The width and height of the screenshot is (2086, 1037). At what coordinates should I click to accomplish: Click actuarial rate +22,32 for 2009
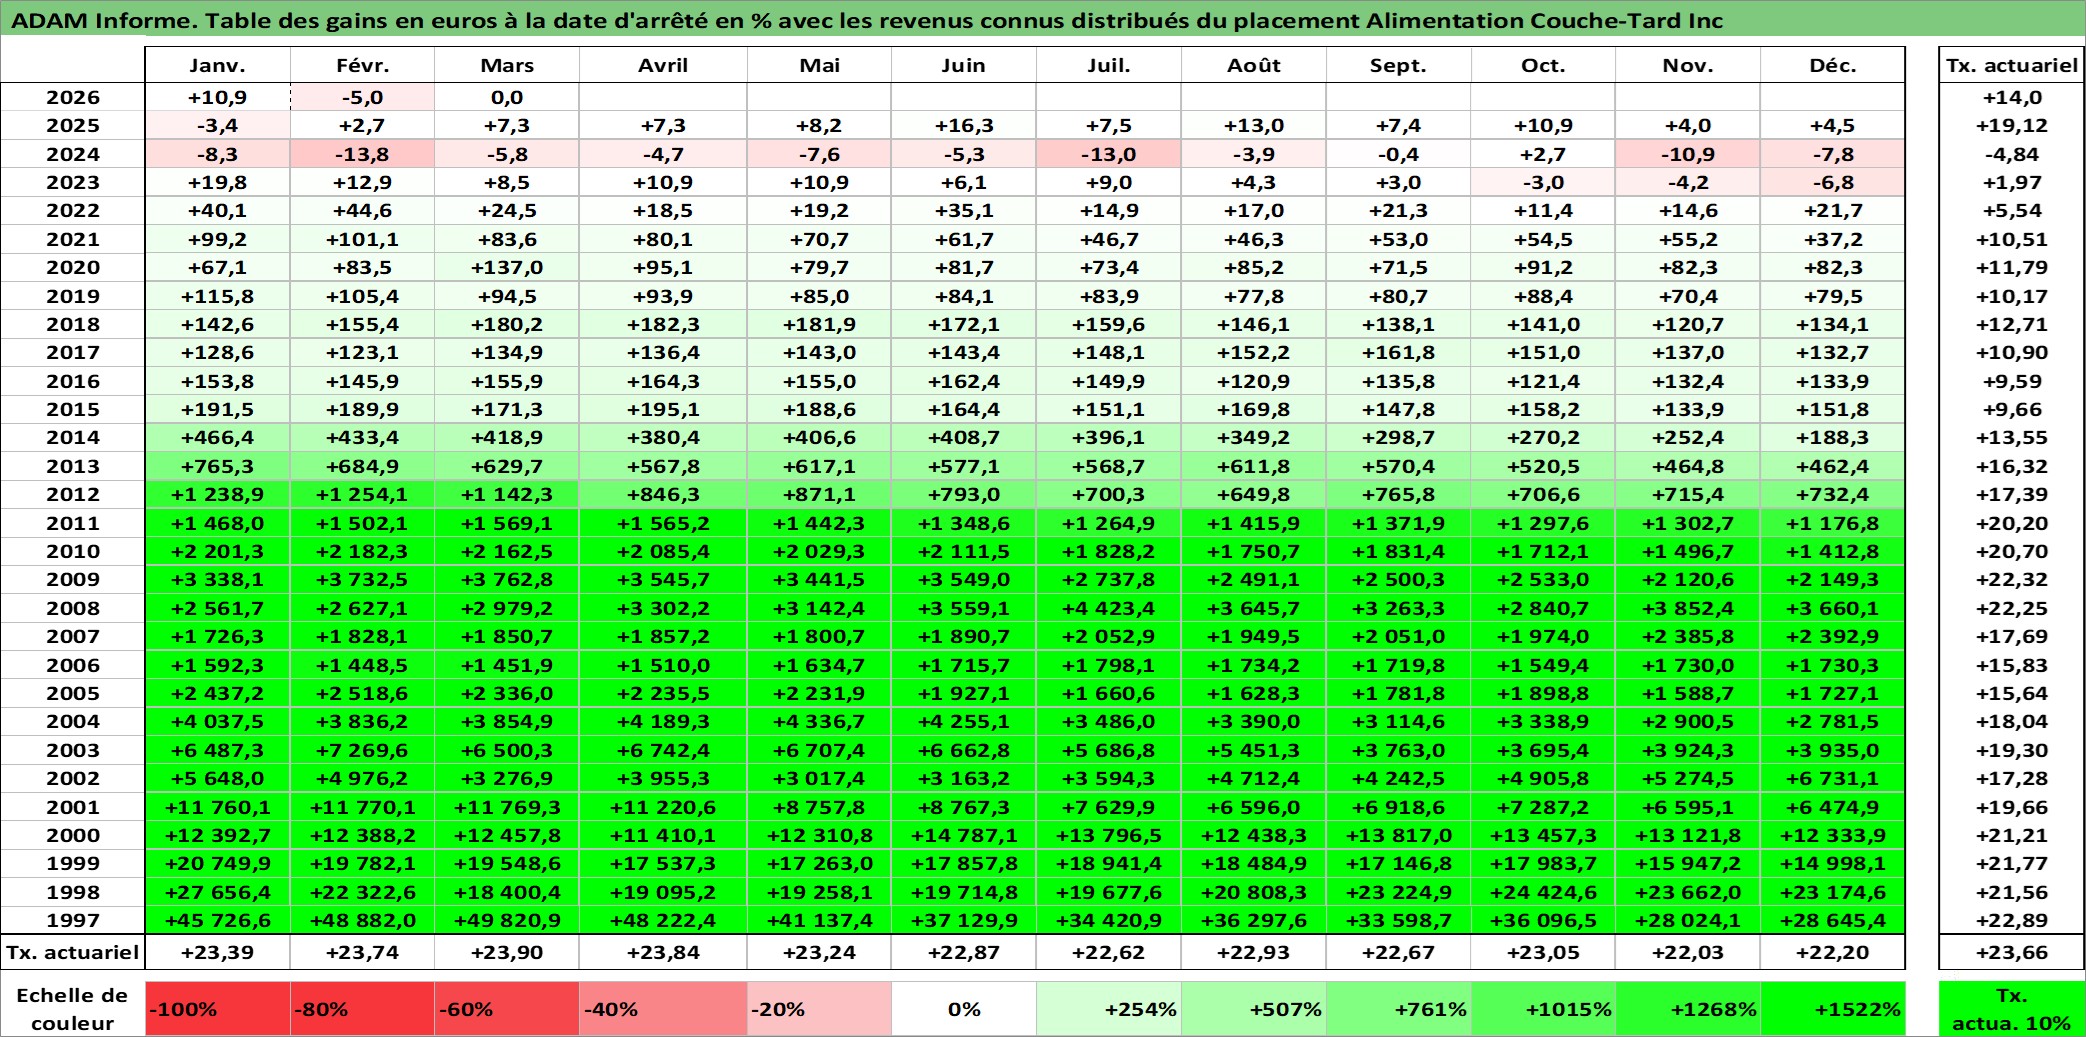click(x=2012, y=579)
